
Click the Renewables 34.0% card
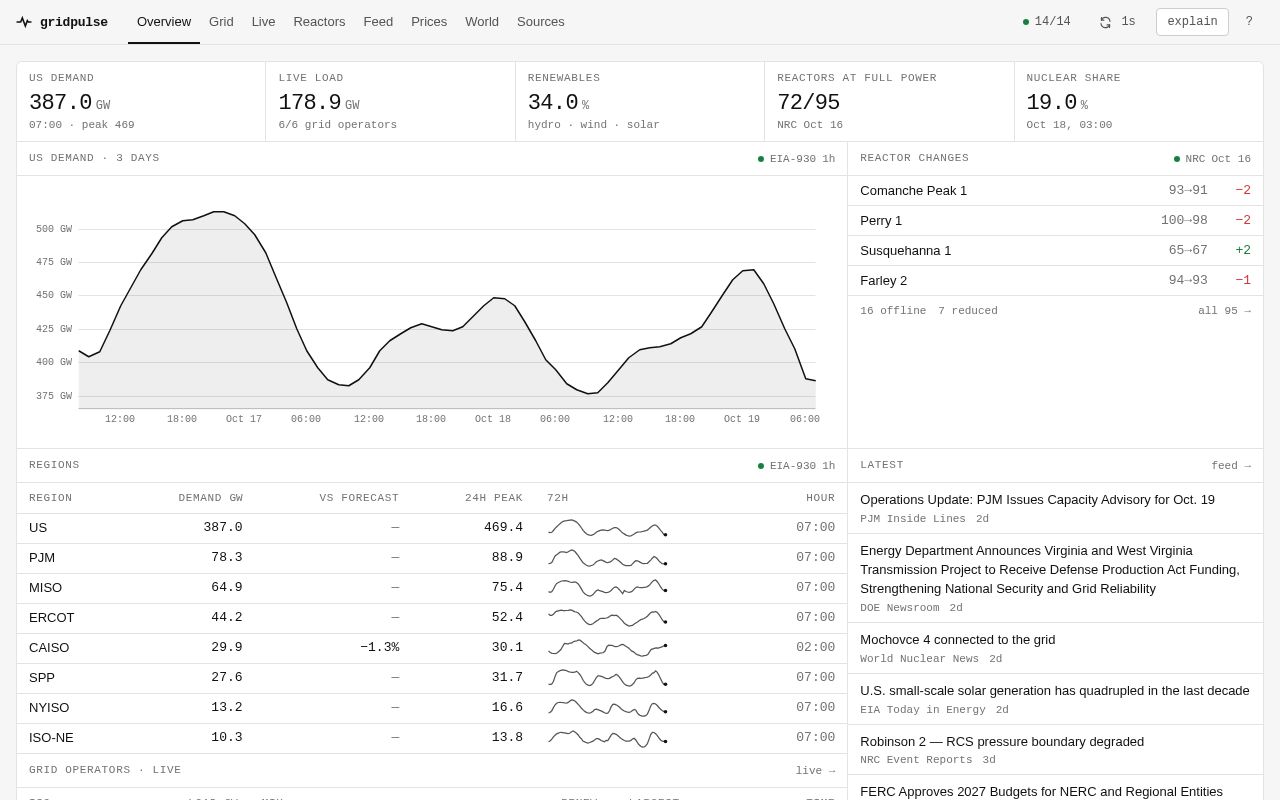point(640,102)
